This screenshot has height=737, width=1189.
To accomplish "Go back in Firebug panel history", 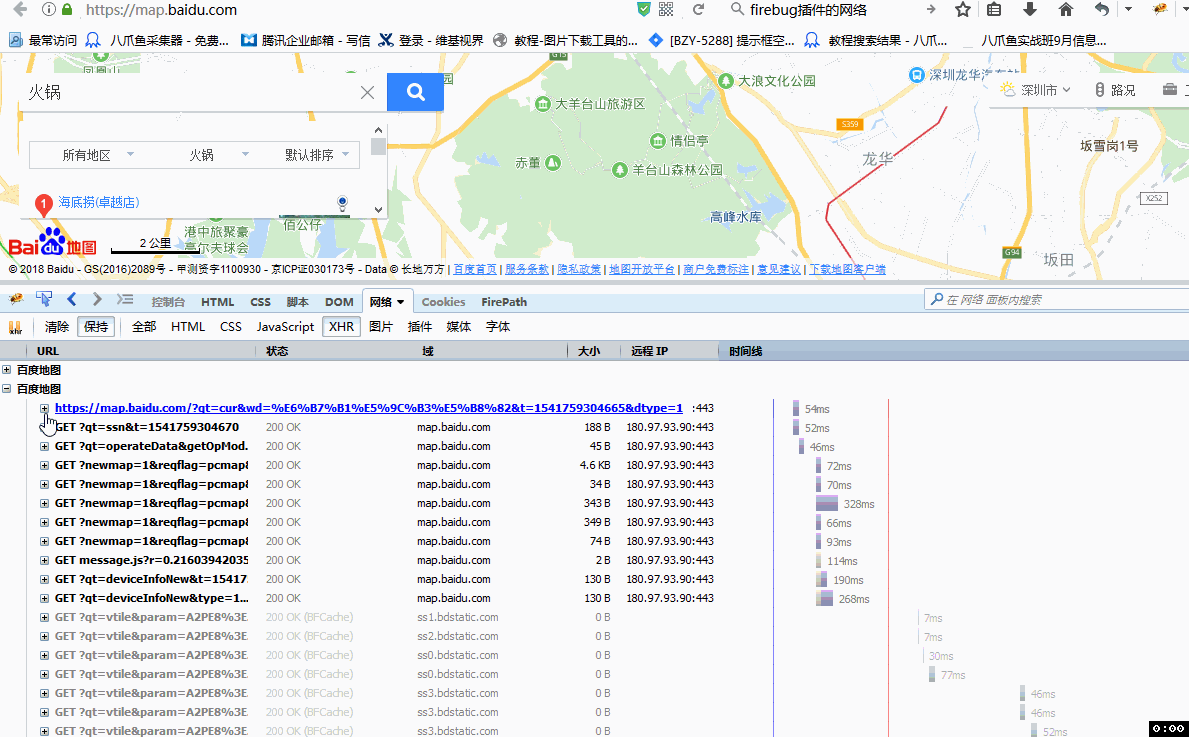I will (71, 300).
